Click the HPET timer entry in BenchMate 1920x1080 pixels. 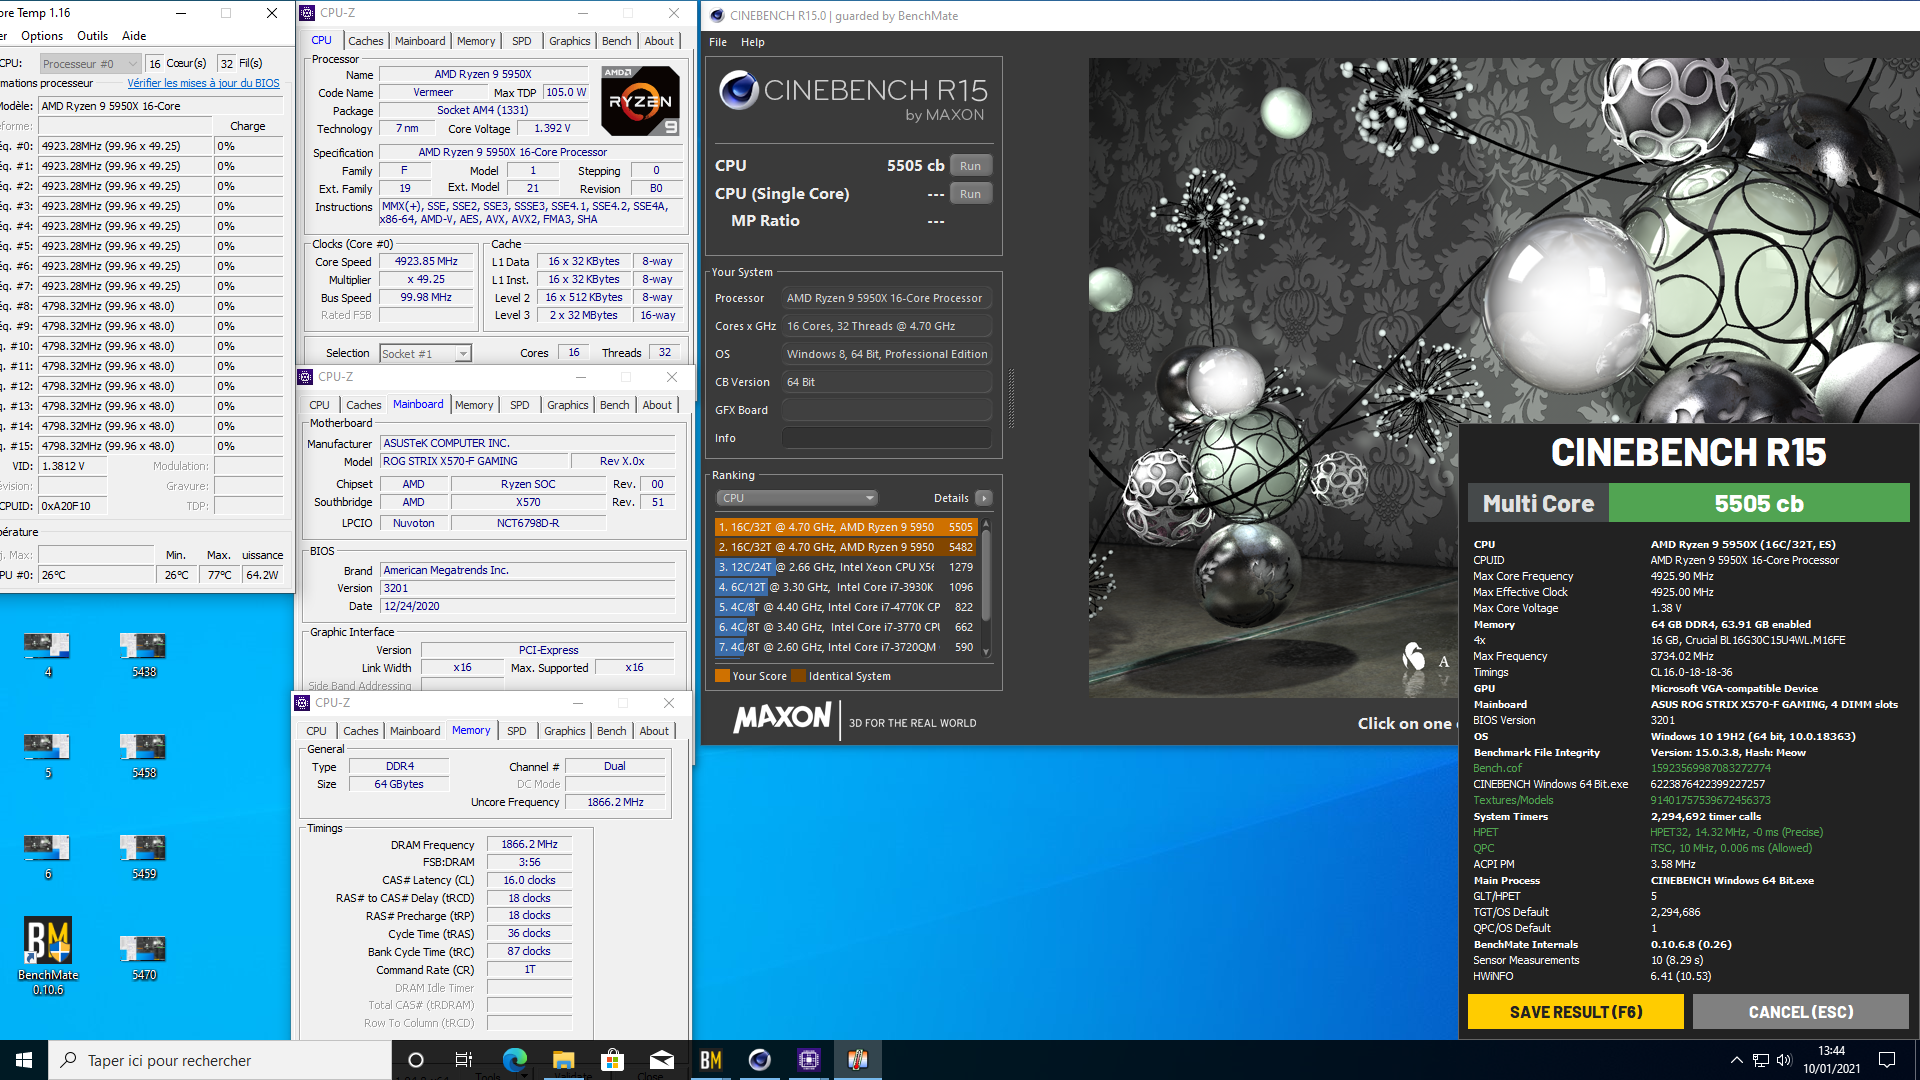(x=1485, y=832)
